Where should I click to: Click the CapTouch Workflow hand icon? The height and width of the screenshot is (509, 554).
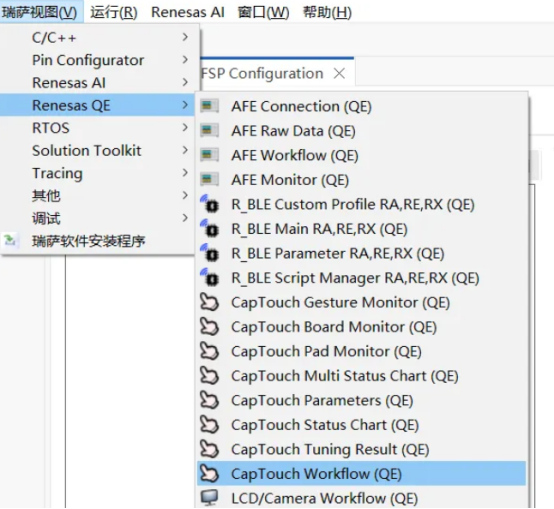tap(210, 474)
